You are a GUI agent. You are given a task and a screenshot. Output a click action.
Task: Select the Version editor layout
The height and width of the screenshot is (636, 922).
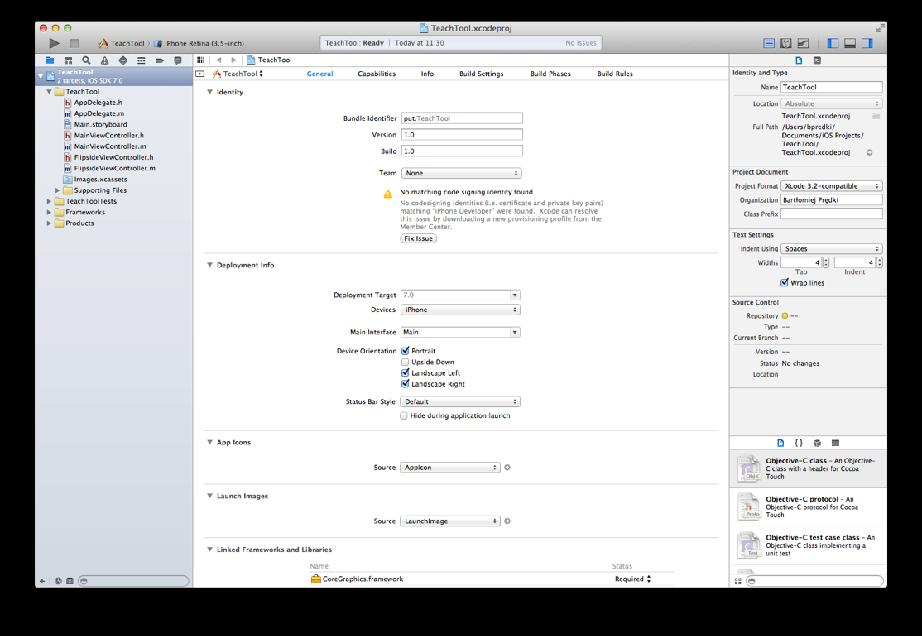coord(803,43)
